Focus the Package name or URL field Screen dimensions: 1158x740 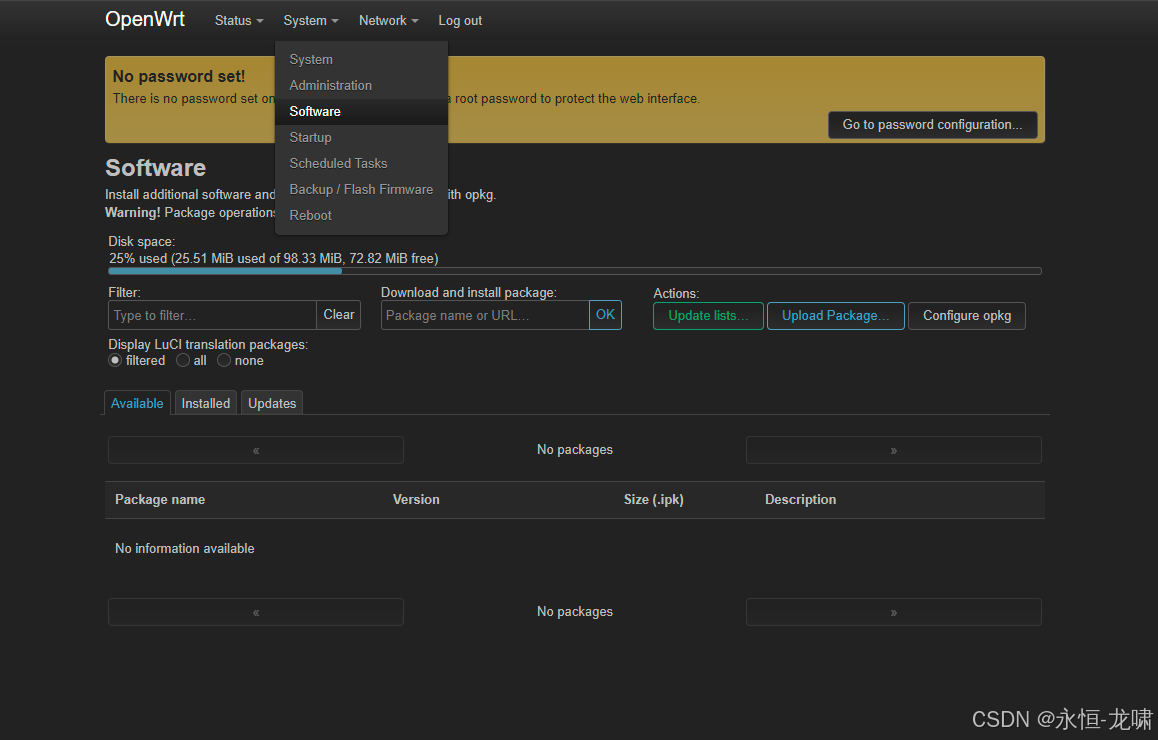[484, 315]
